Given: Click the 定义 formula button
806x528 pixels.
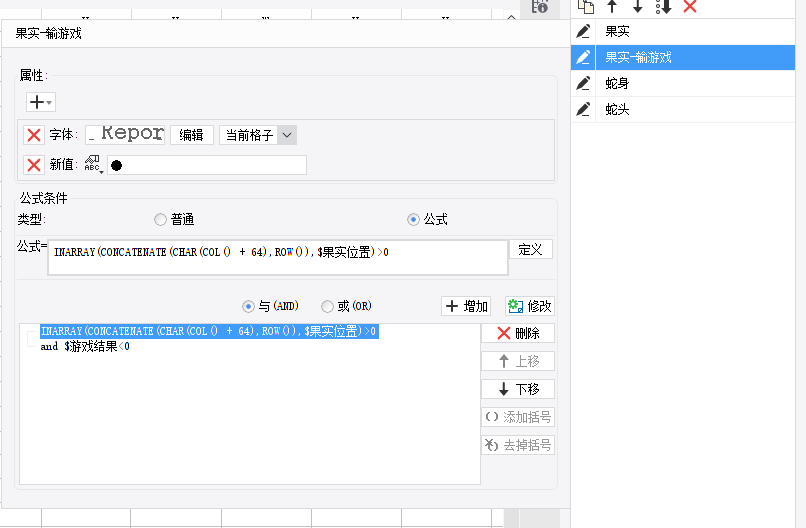Looking at the screenshot, I should point(530,249).
